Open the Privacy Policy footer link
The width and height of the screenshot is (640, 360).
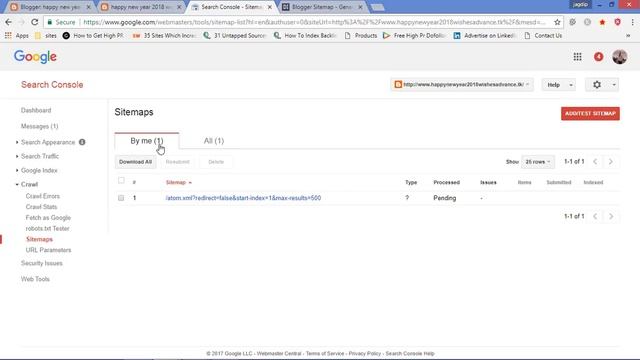pyautogui.click(x=364, y=353)
